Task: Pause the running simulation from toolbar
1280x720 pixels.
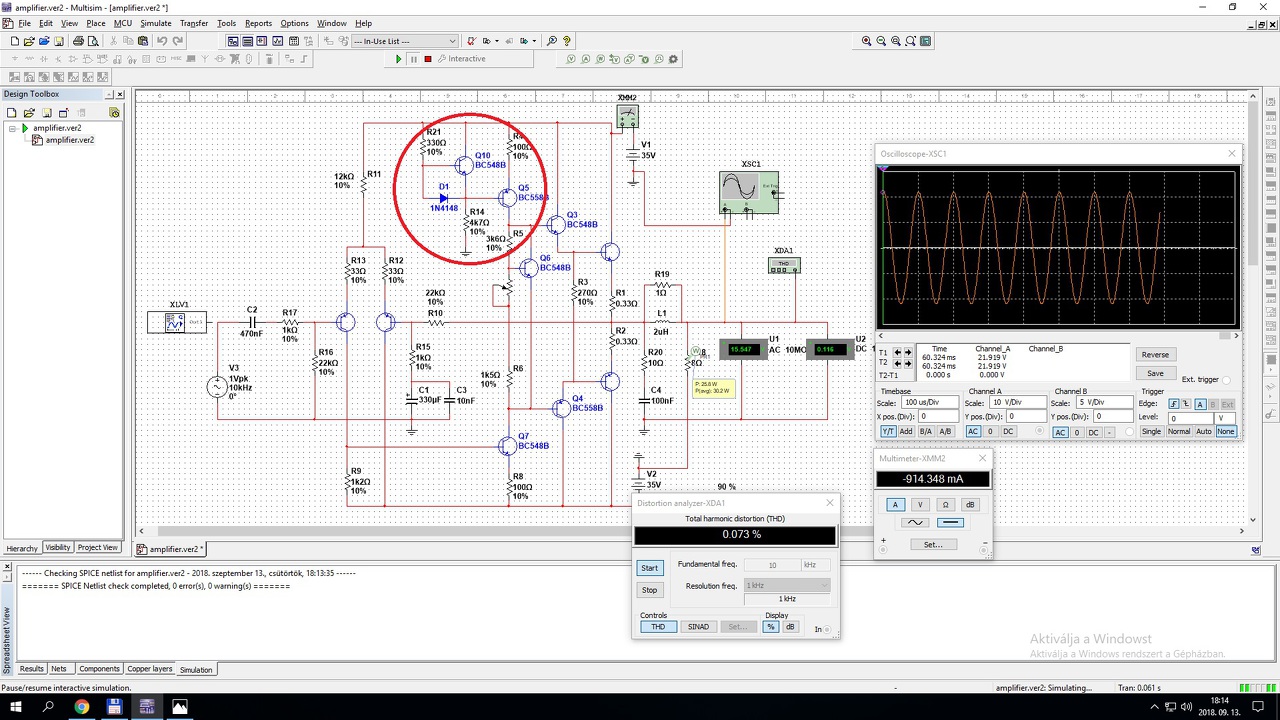Action: 413,59
